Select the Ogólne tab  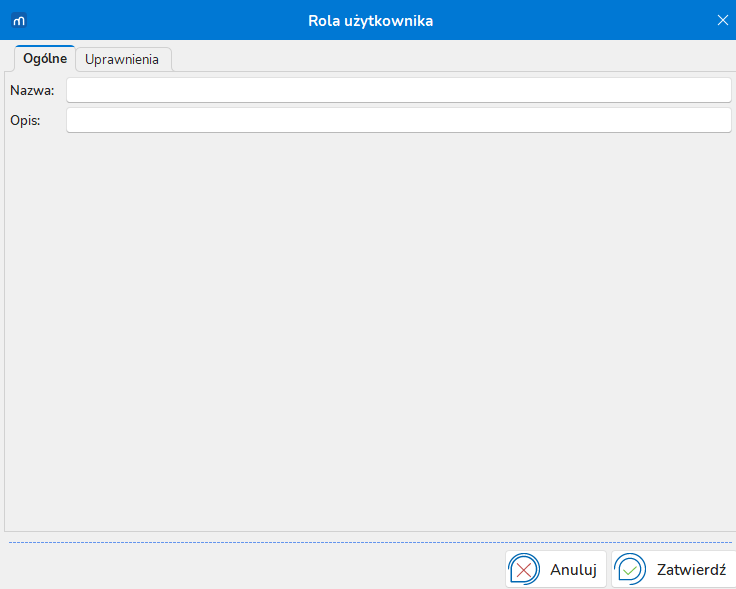[45, 59]
